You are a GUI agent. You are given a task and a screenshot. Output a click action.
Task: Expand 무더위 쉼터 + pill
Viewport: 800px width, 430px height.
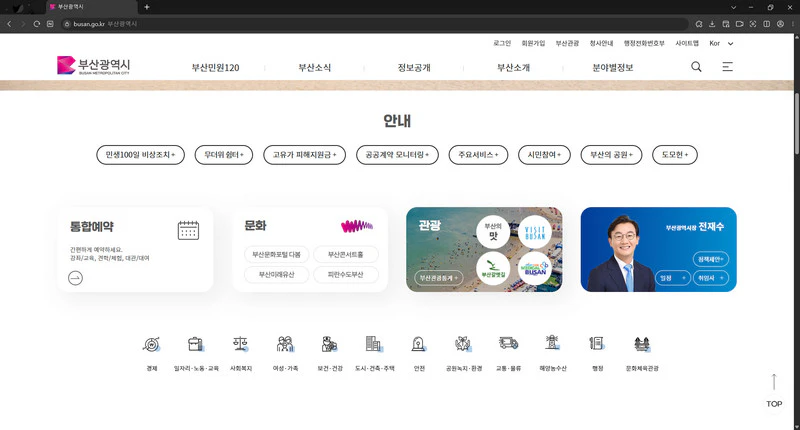(x=223, y=155)
